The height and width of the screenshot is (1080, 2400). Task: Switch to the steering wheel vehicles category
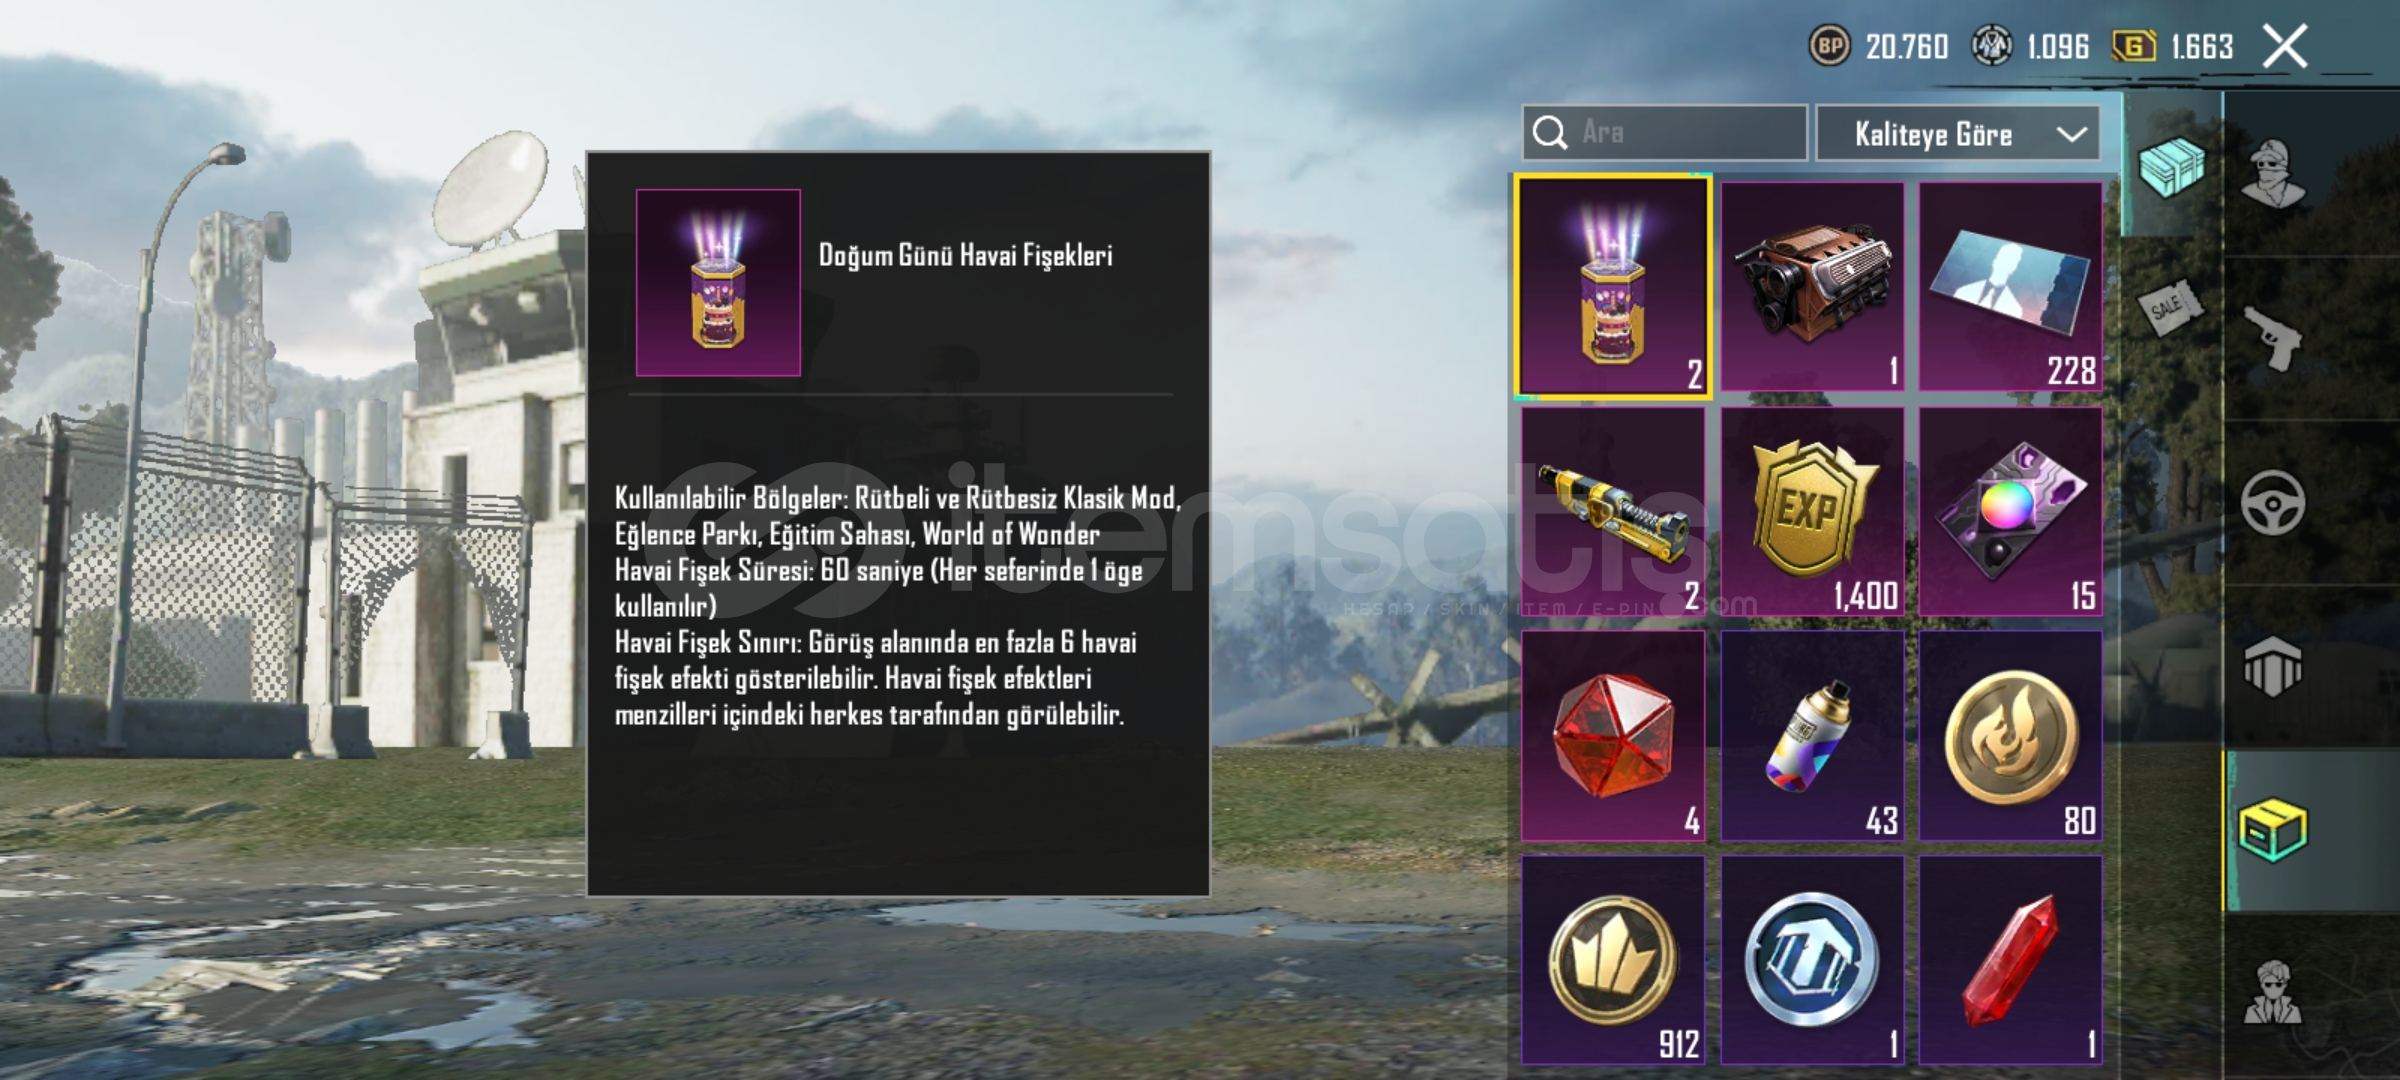tap(2272, 503)
